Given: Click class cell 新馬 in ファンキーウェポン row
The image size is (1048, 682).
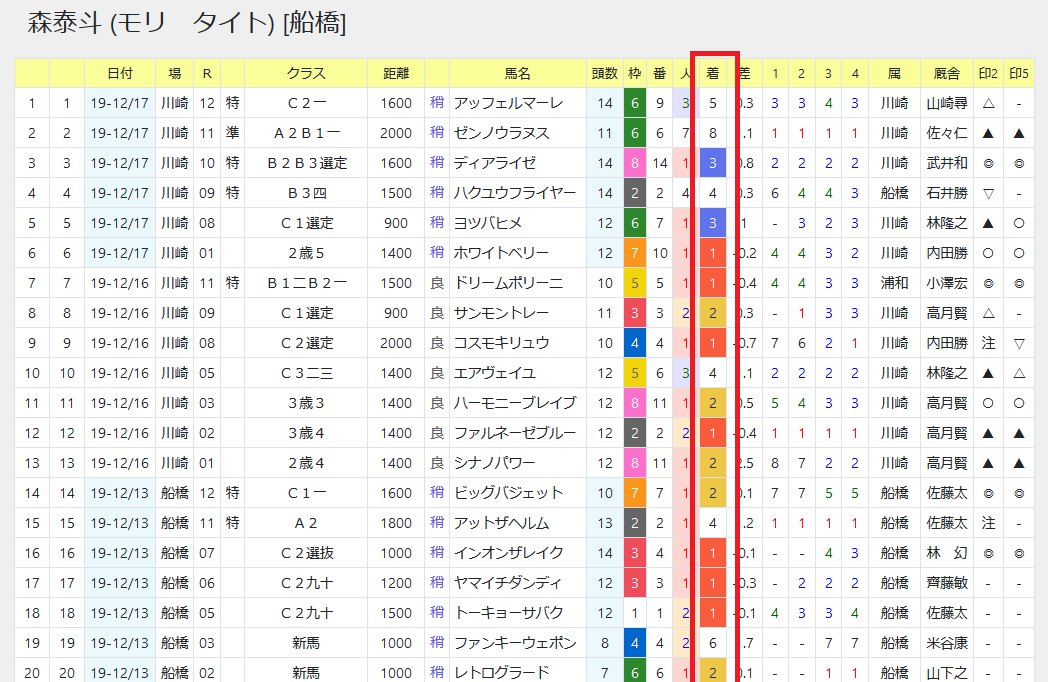Looking at the screenshot, I should 306,643.
